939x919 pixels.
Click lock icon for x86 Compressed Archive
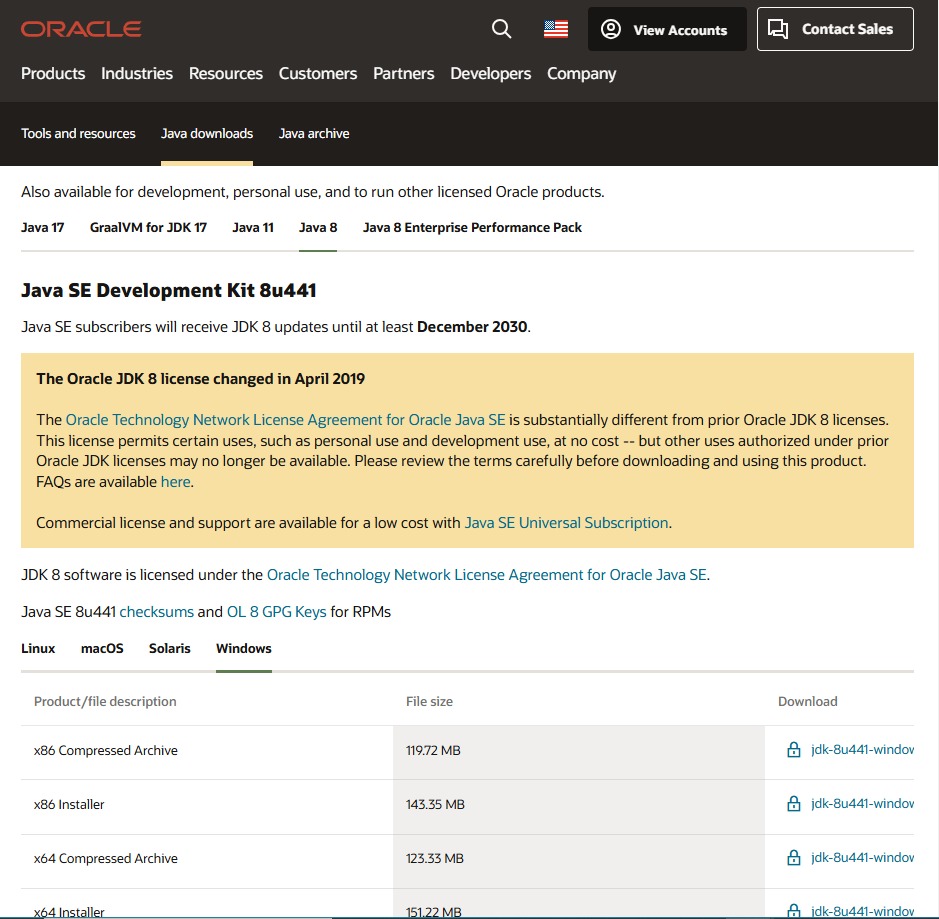pyautogui.click(x=793, y=750)
